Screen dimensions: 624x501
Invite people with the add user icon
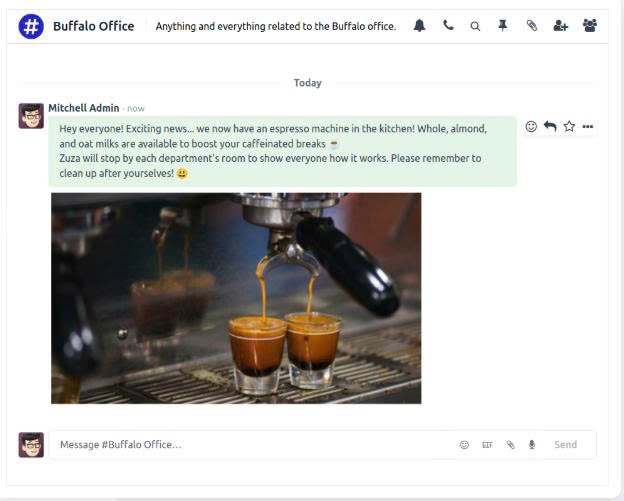coord(560,26)
